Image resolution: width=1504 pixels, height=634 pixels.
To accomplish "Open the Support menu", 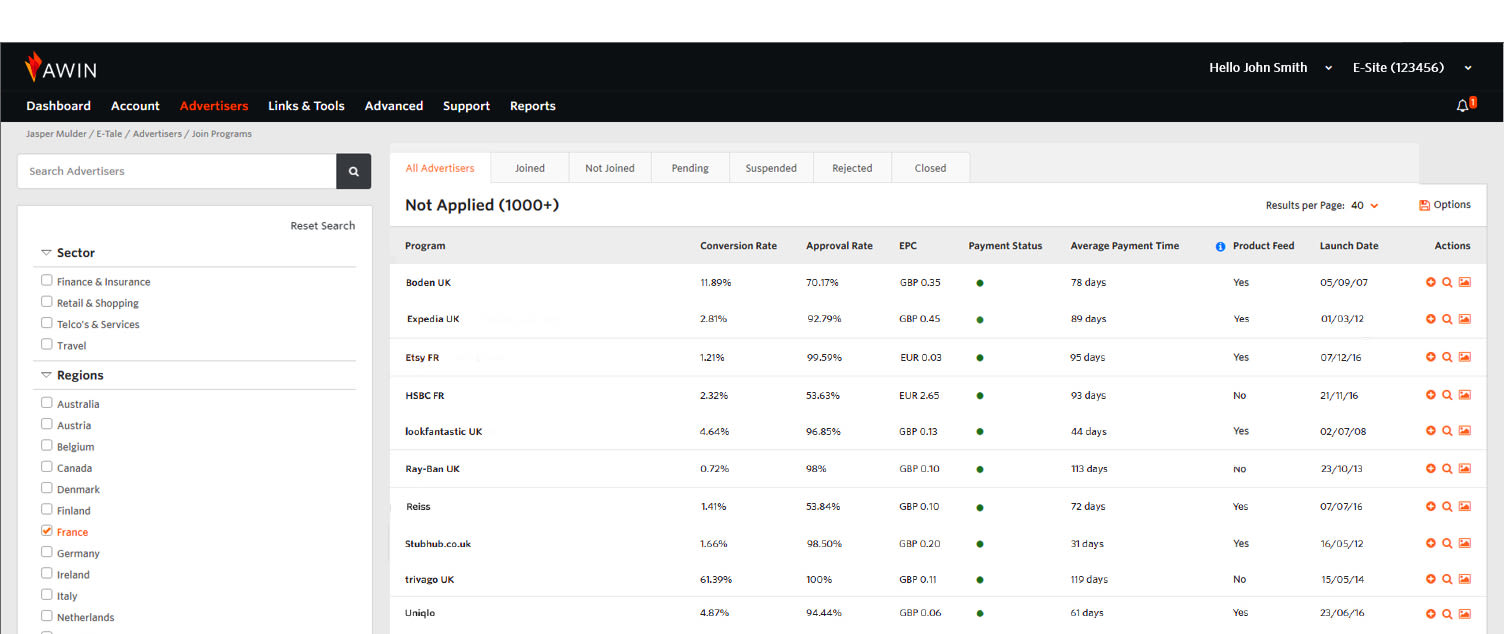I will click(466, 106).
